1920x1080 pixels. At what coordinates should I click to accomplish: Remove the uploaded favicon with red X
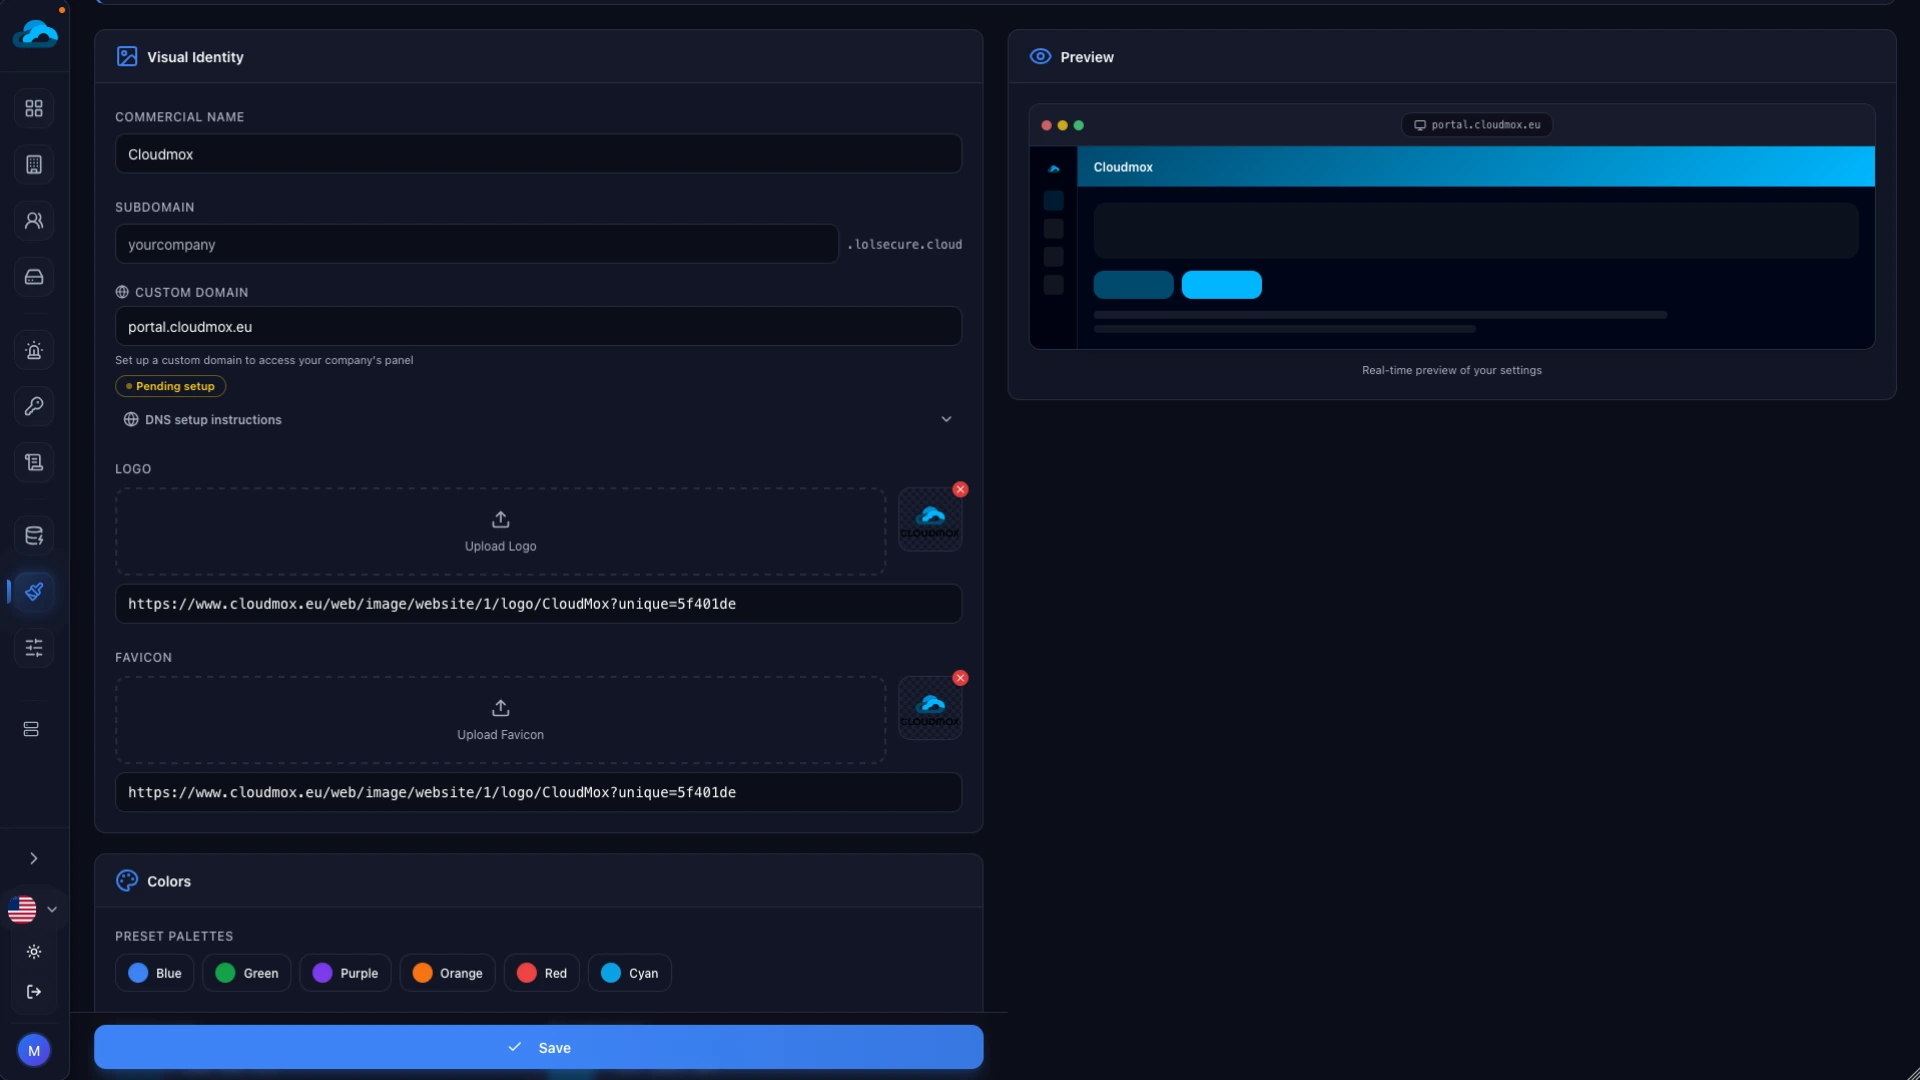coord(960,678)
